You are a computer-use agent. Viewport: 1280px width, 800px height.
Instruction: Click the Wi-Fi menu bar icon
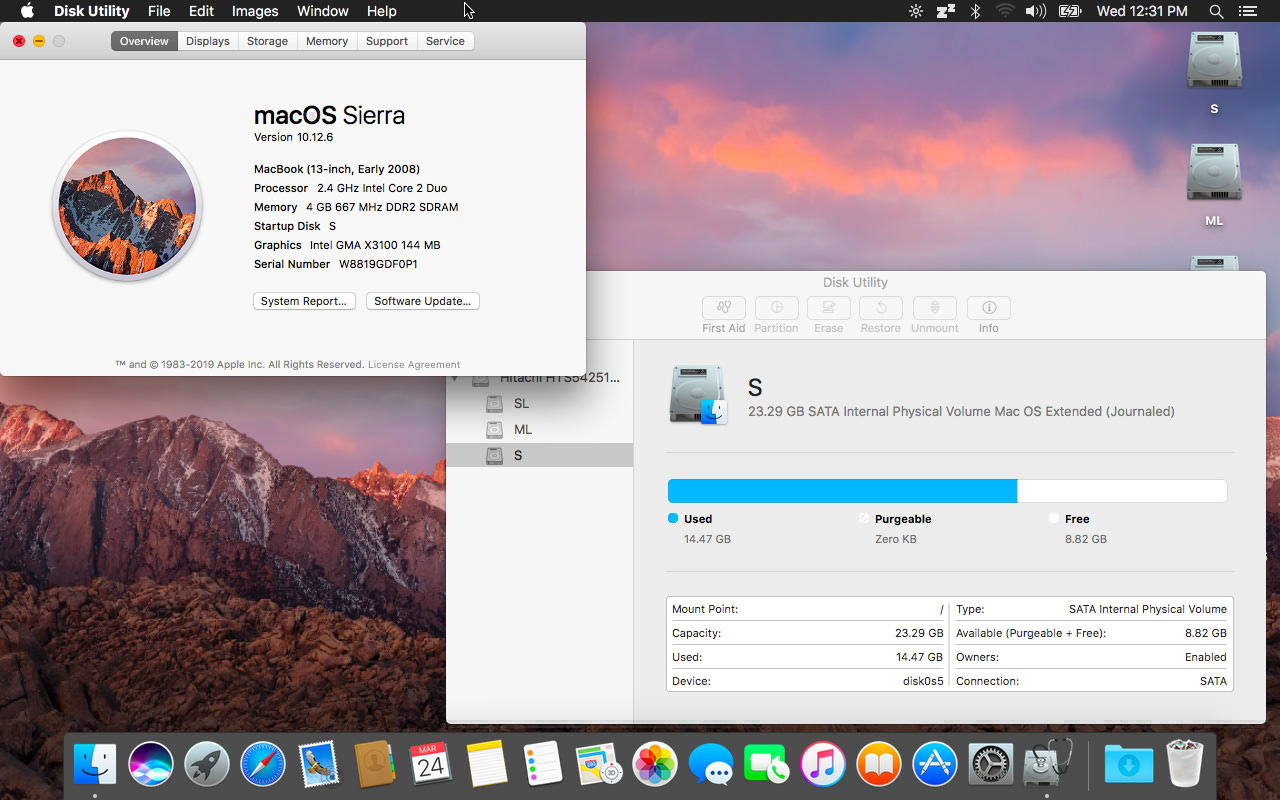[1005, 11]
